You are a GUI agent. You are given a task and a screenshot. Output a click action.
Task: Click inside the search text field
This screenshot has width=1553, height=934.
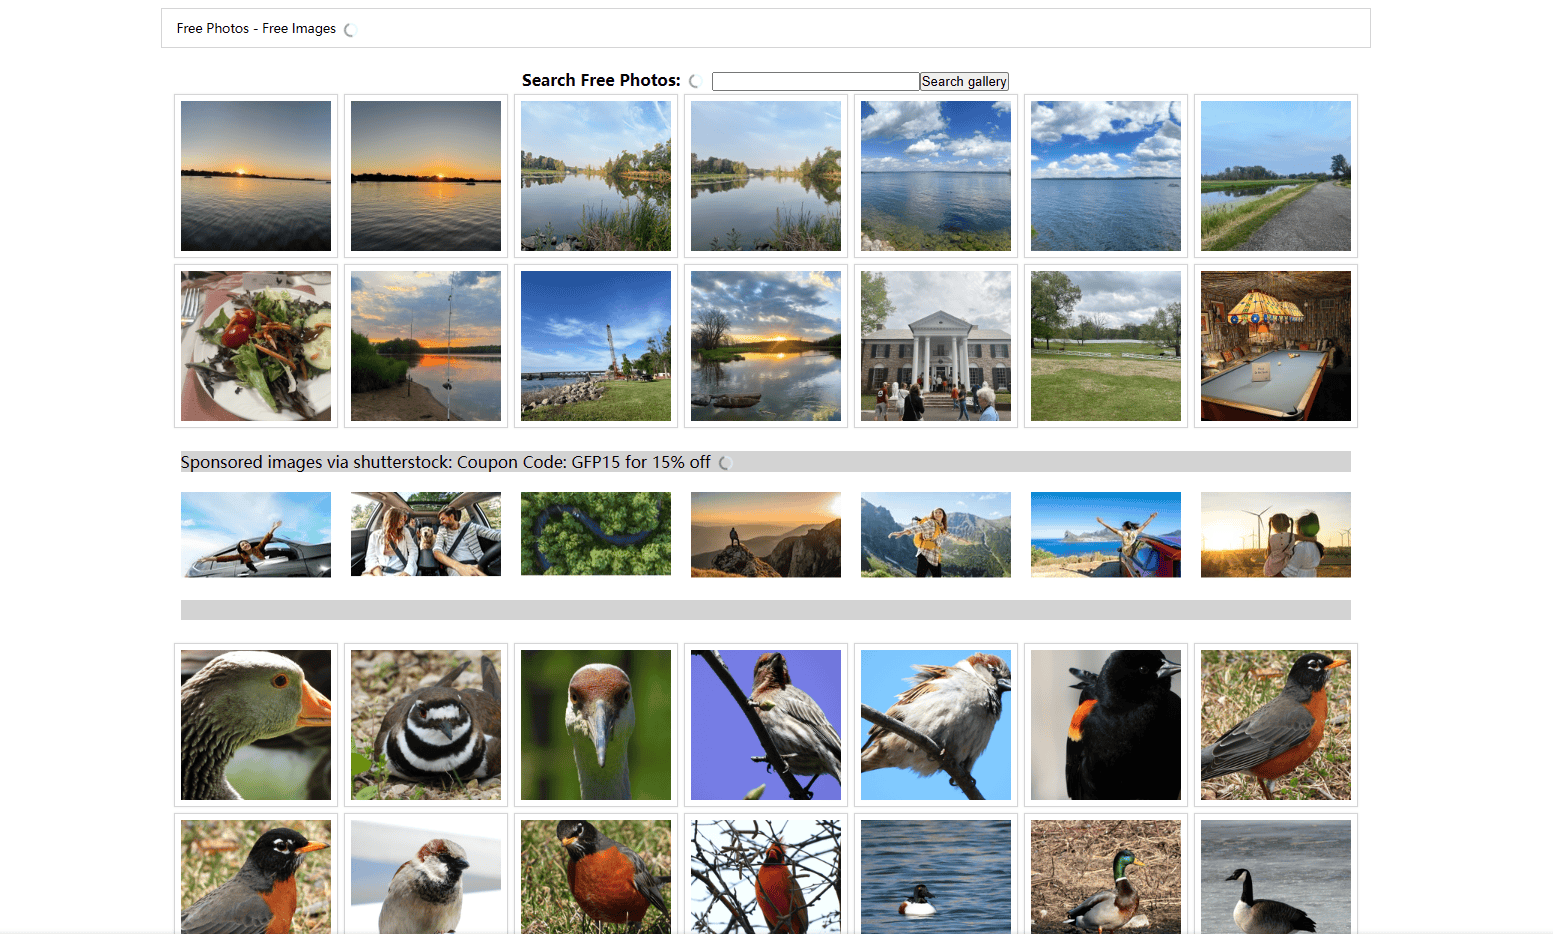(x=814, y=81)
